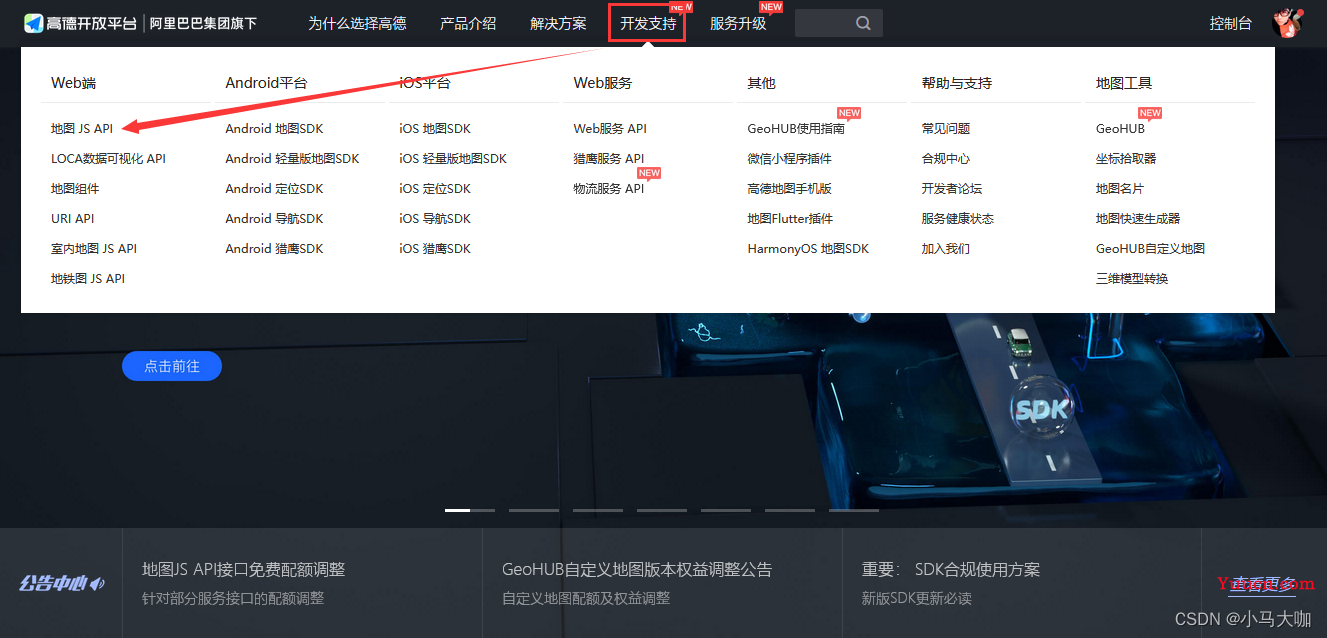The height and width of the screenshot is (638, 1327).
Task: Open 服务升级 menu
Action: click(738, 23)
